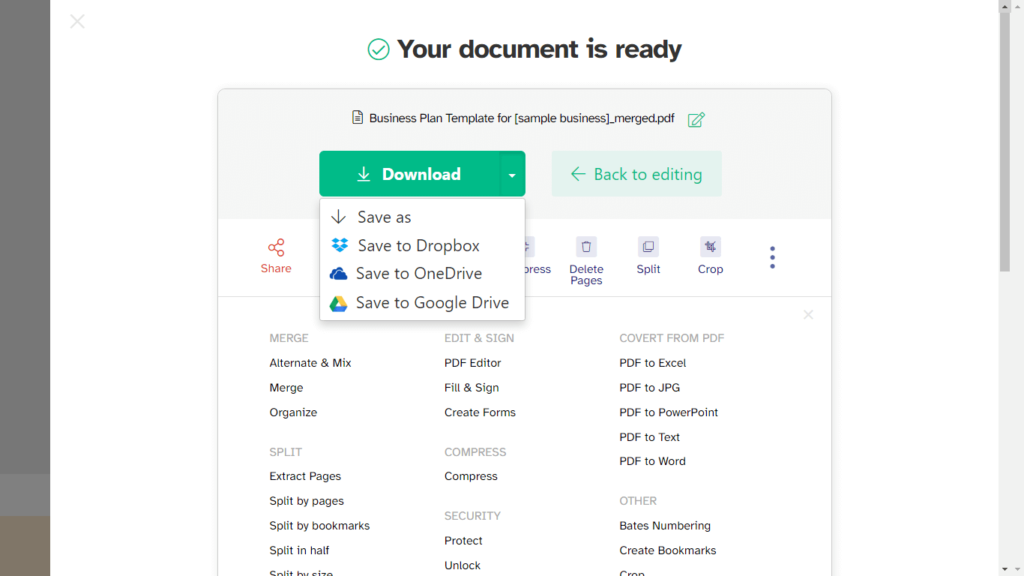The image size is (1024, 576).
Task: Open PDF Editor link
Action: tap(472, 363)
